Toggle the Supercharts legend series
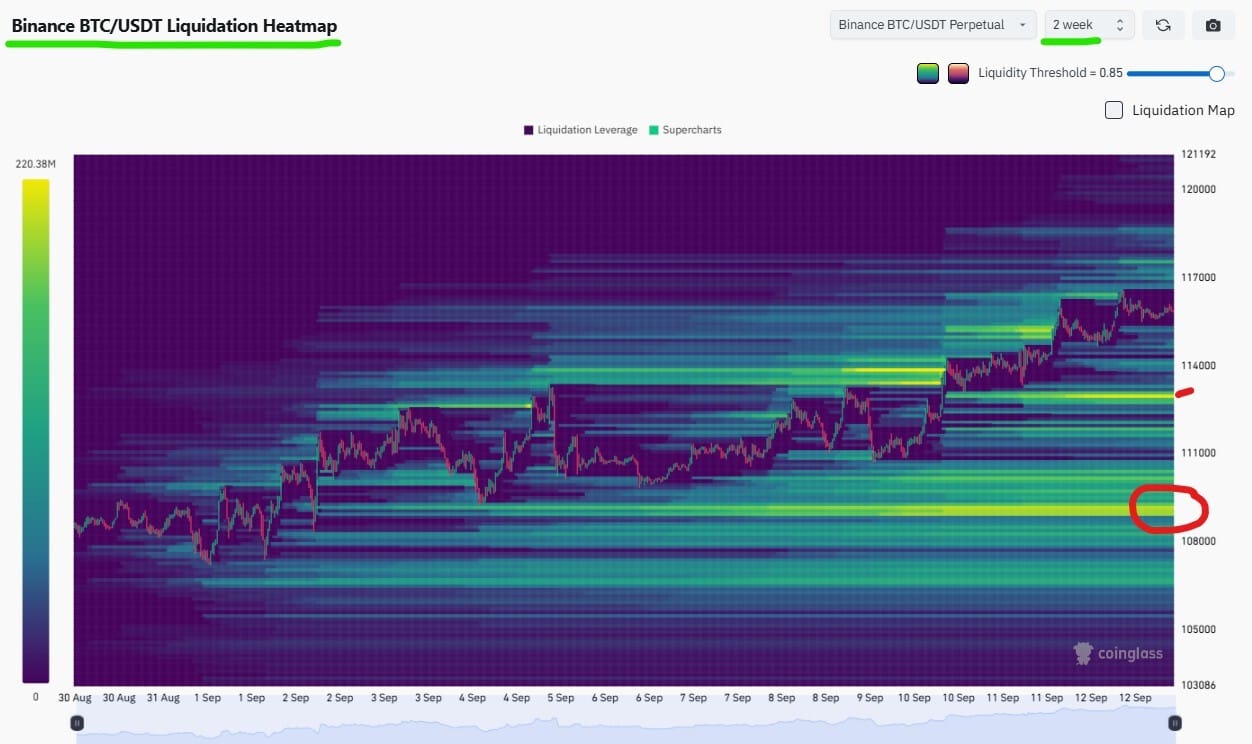Viewport: 1252px width, 744px height. (x=685, y=130)
